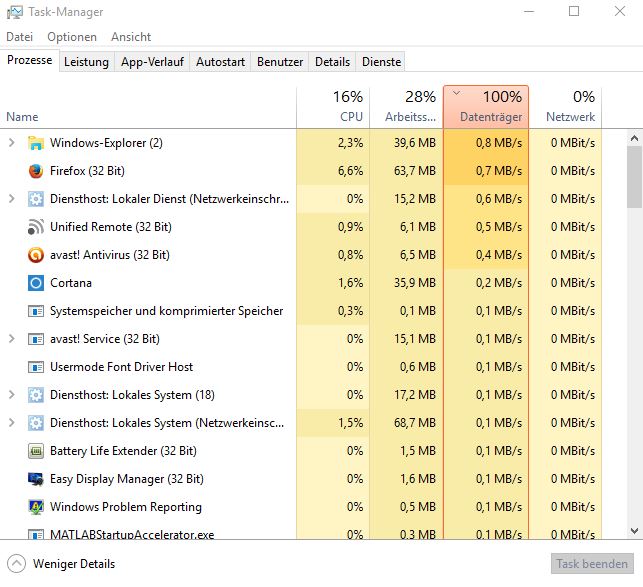
Task: Sort by the Netzwerk column header
Action: coord(565,107)
